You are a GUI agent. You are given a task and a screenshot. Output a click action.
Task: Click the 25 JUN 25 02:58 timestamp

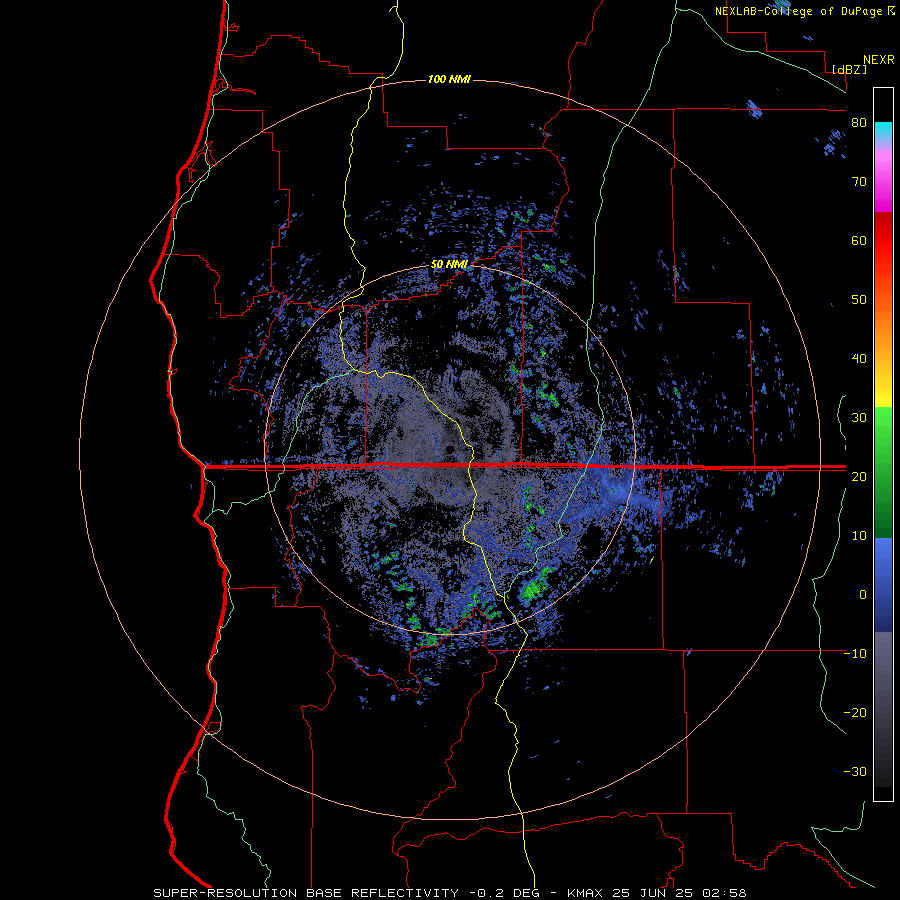click(x=678, y=893)
